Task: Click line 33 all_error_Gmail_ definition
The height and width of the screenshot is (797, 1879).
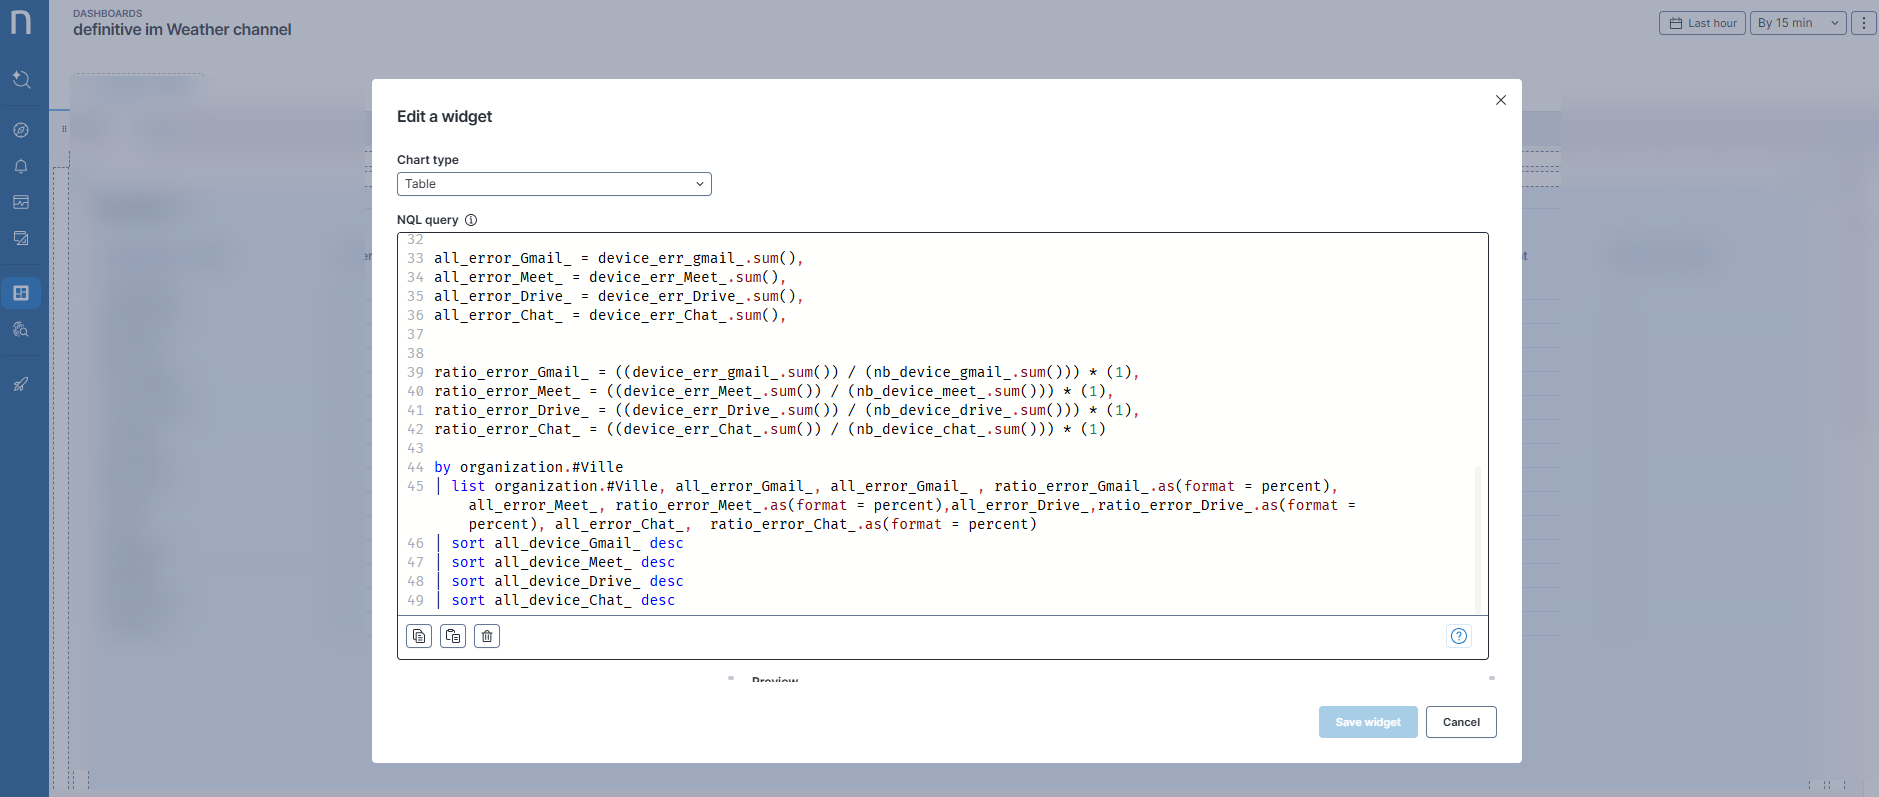Action: 618,258
